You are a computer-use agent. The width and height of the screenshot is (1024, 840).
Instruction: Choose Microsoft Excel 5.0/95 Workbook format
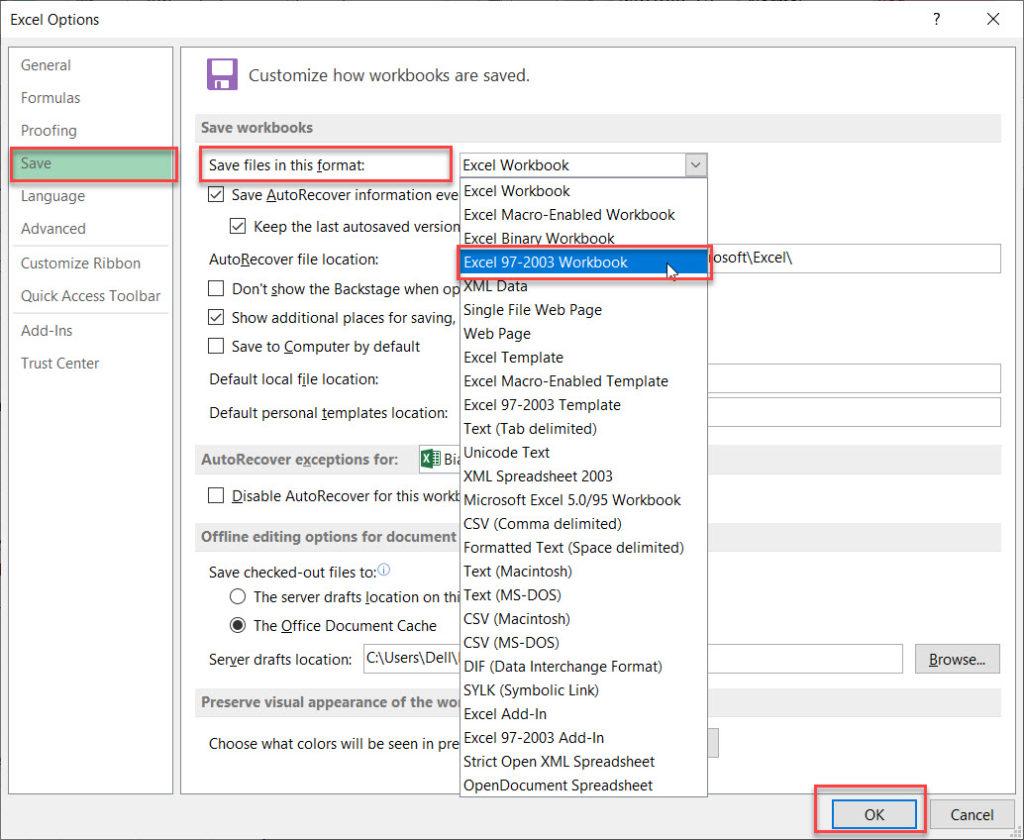pyautogui.click(x=584, y=500)
